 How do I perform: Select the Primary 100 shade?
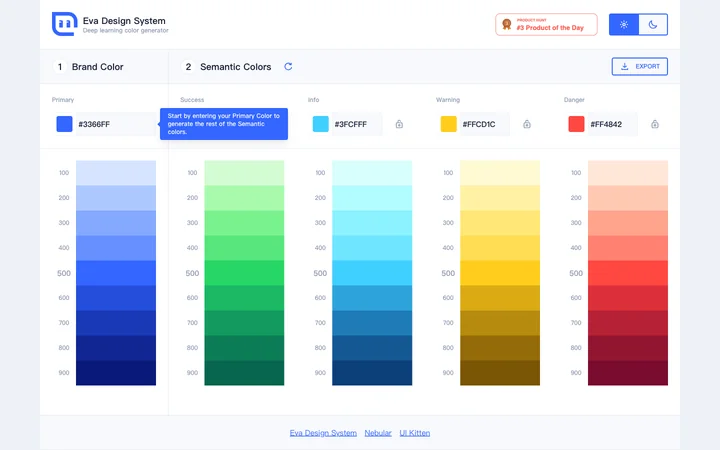tap(116, 173)
